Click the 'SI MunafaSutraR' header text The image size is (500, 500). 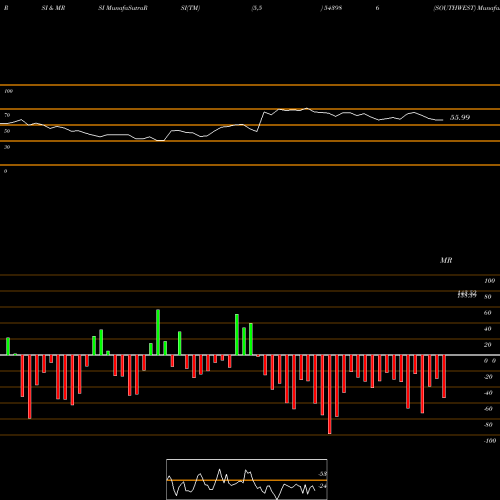click(123, 8)
